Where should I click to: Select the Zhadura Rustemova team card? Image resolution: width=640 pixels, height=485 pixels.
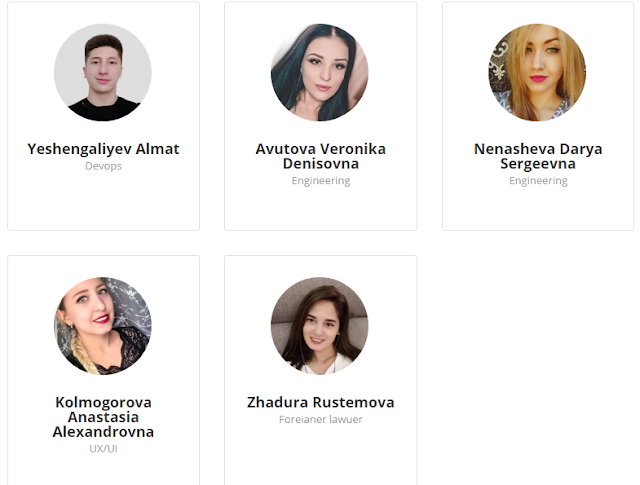coord(321,370)
